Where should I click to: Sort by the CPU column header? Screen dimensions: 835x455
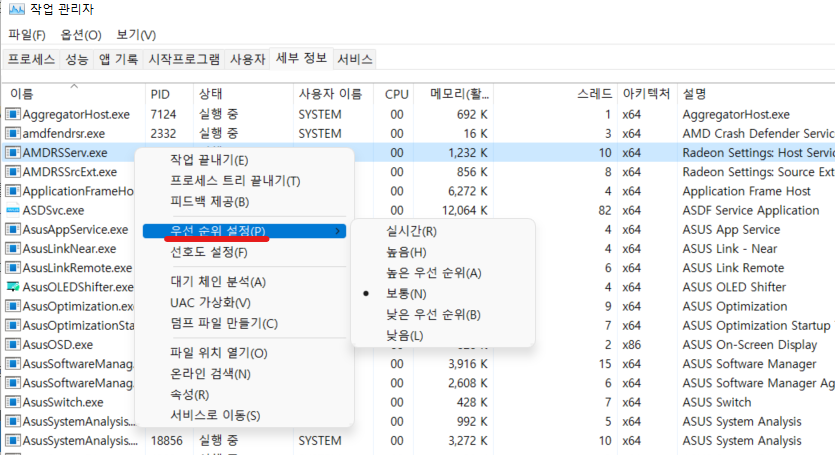tap(394, 94)
